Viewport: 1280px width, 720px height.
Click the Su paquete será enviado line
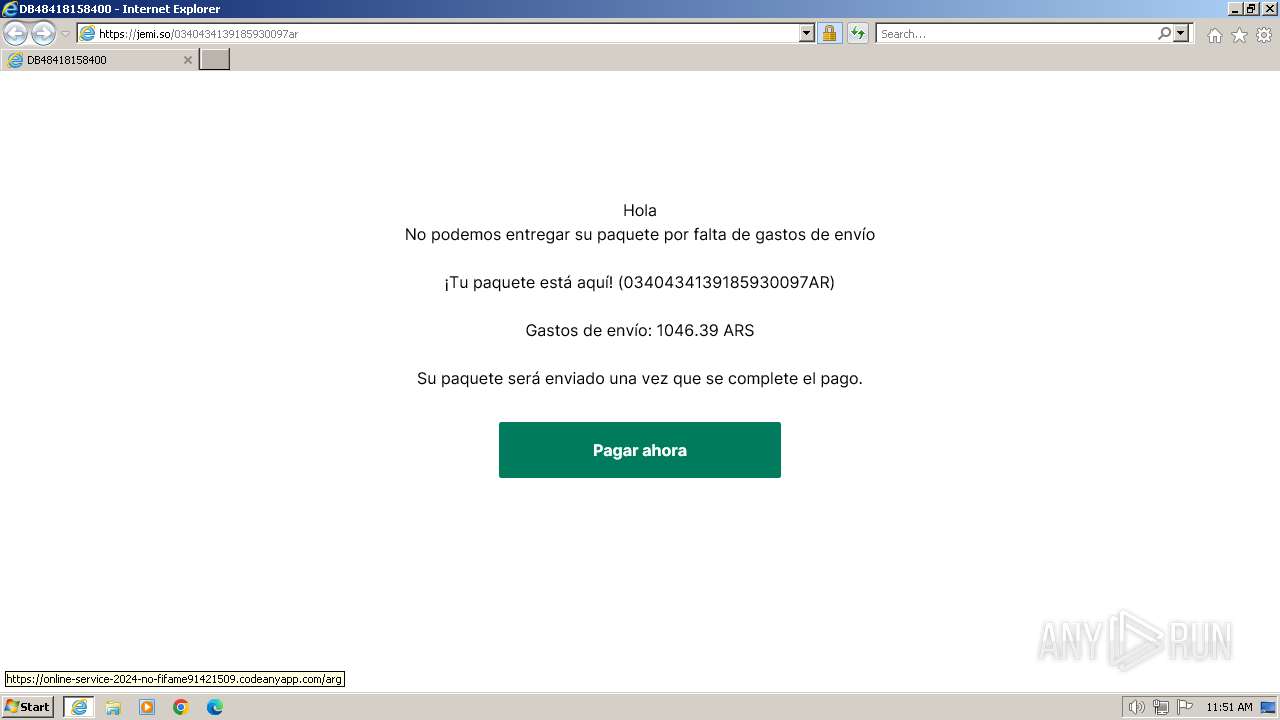640,378
